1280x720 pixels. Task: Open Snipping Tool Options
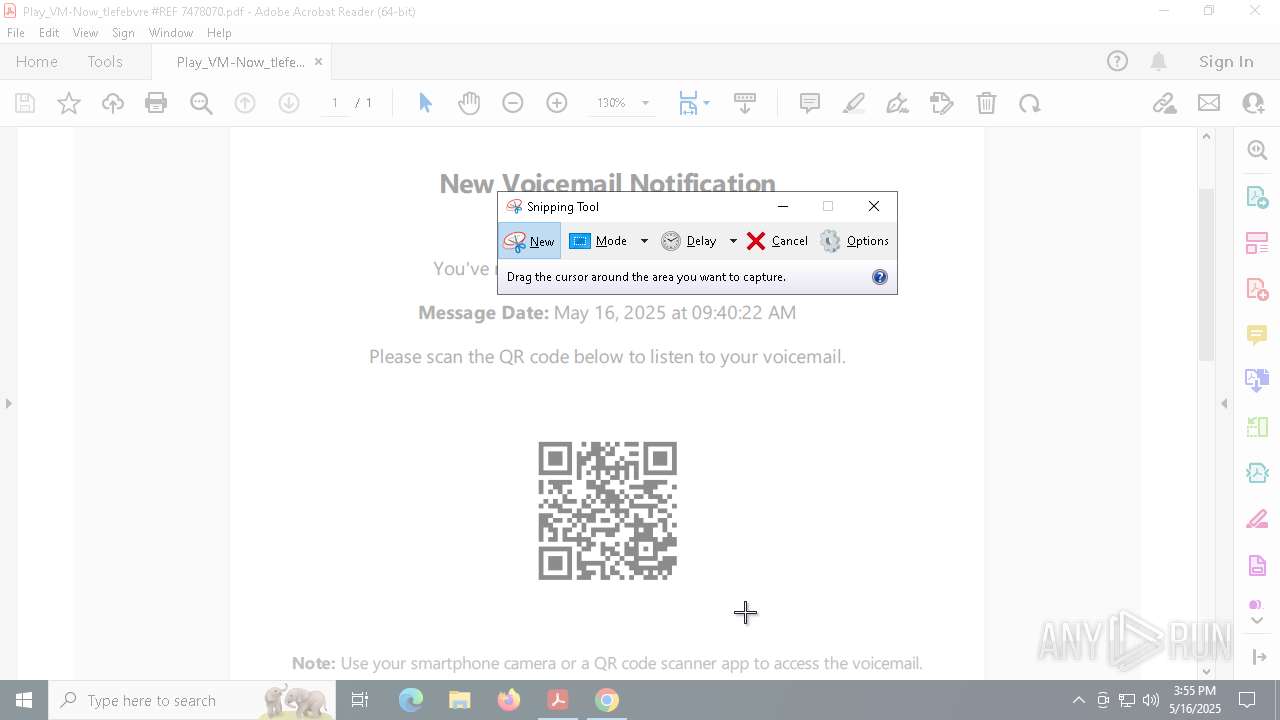(854, 241)
